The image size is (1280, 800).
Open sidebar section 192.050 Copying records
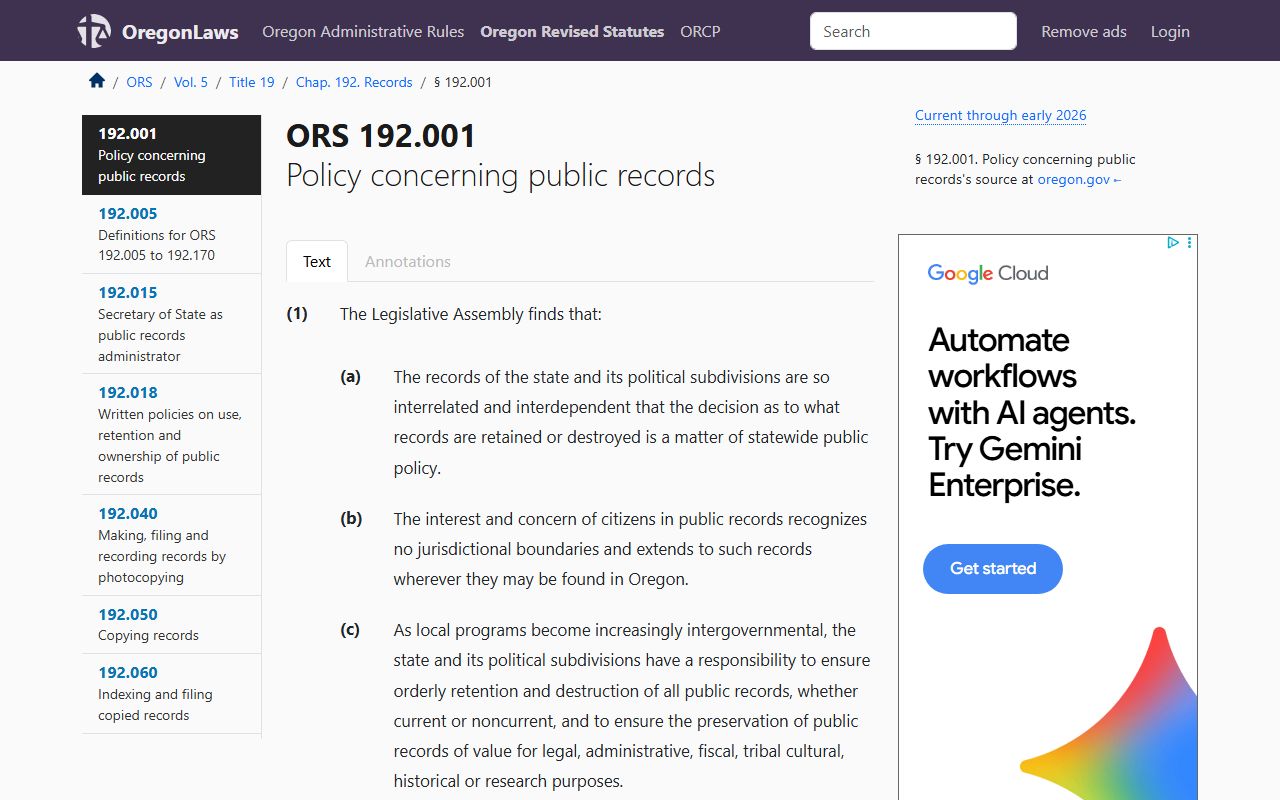171,624
